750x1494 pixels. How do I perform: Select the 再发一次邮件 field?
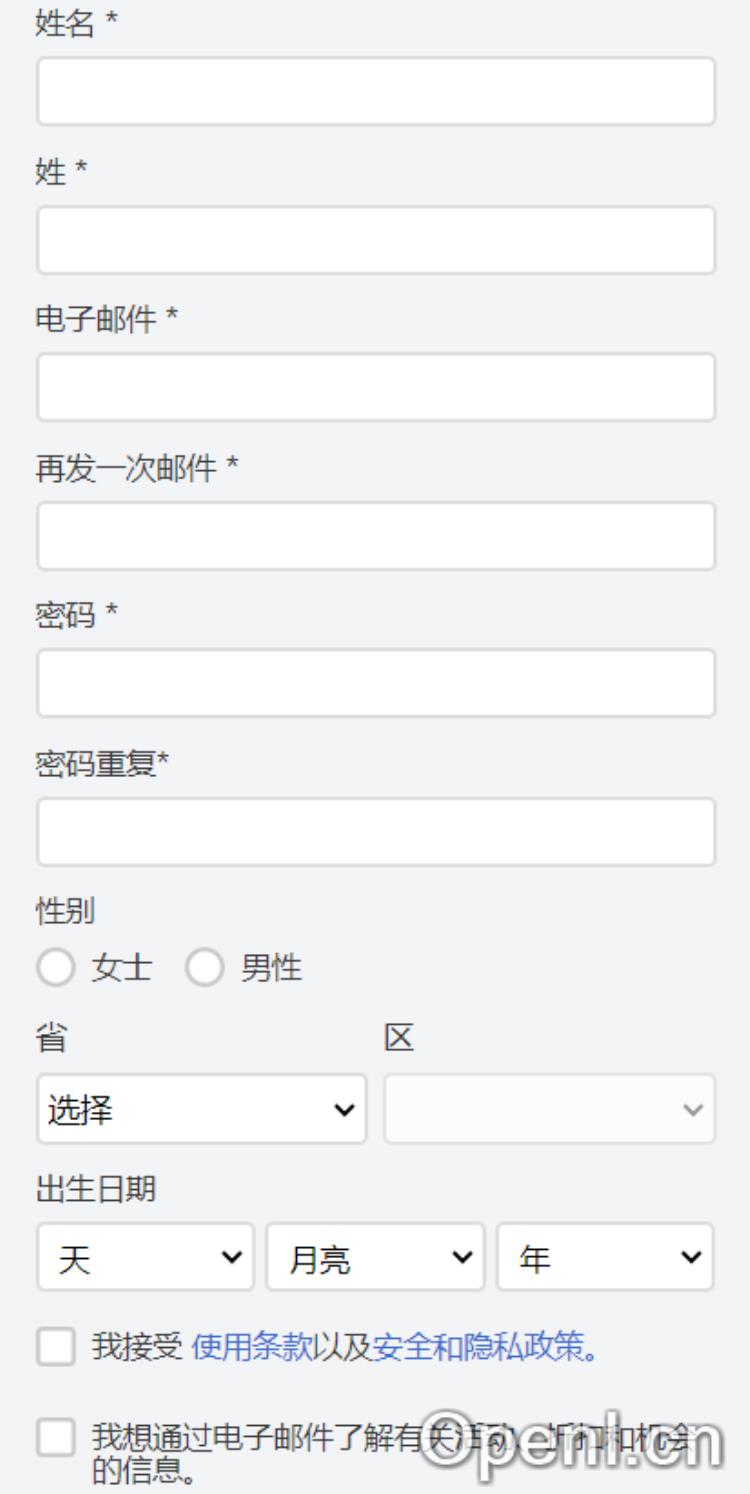(x=376, y=536)
